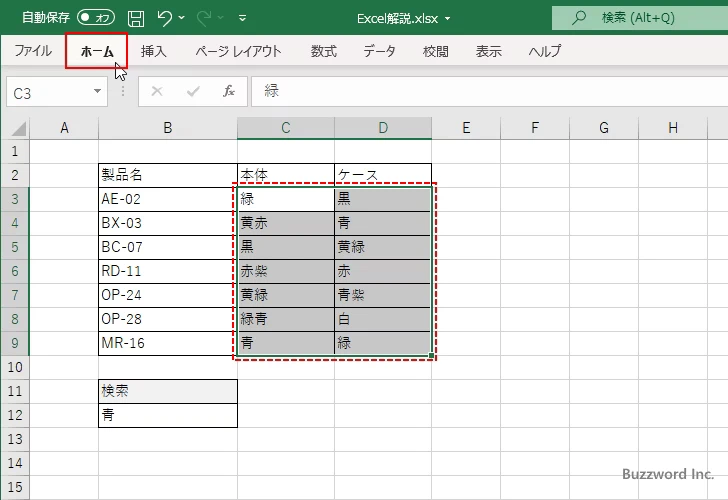Click the magnifier icon in search box
The height and width of the screenshot is (500, 728).
578,17
